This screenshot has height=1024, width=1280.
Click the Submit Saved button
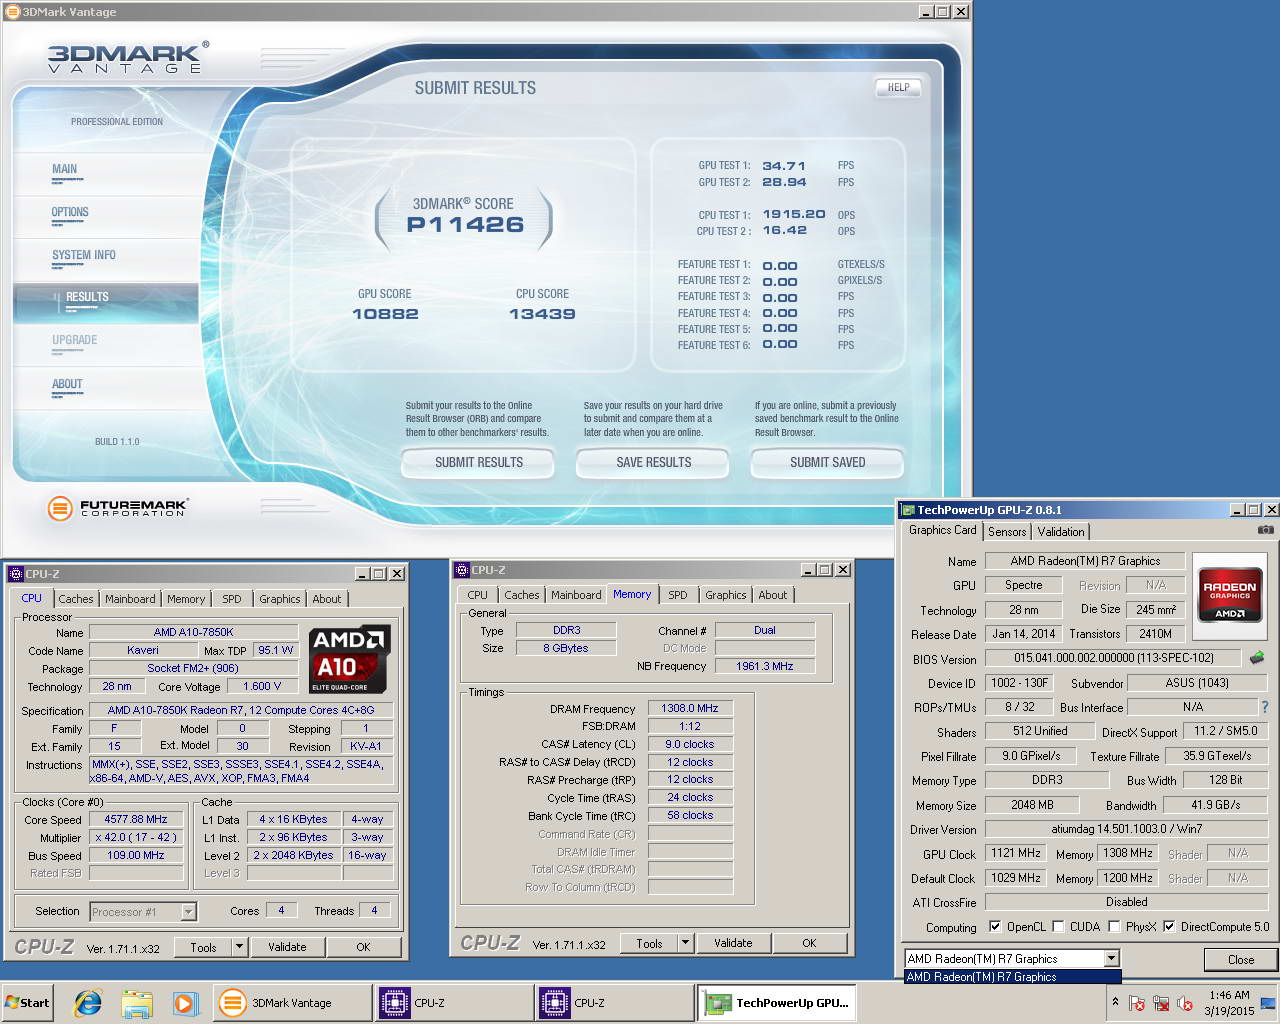[x=828, y=463]
